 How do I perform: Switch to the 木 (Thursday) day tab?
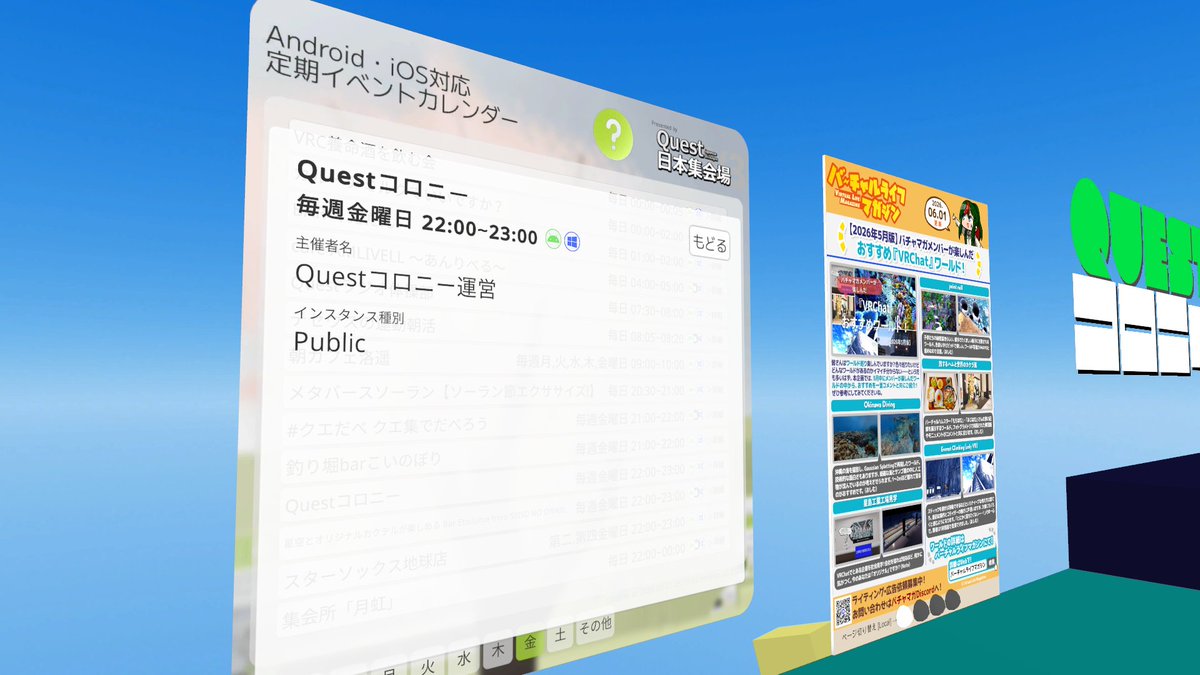click(x=496, y=652)
